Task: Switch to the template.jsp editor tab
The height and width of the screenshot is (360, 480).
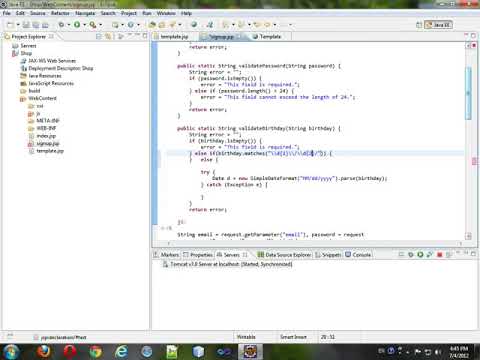Action: (x=174, y=36)
